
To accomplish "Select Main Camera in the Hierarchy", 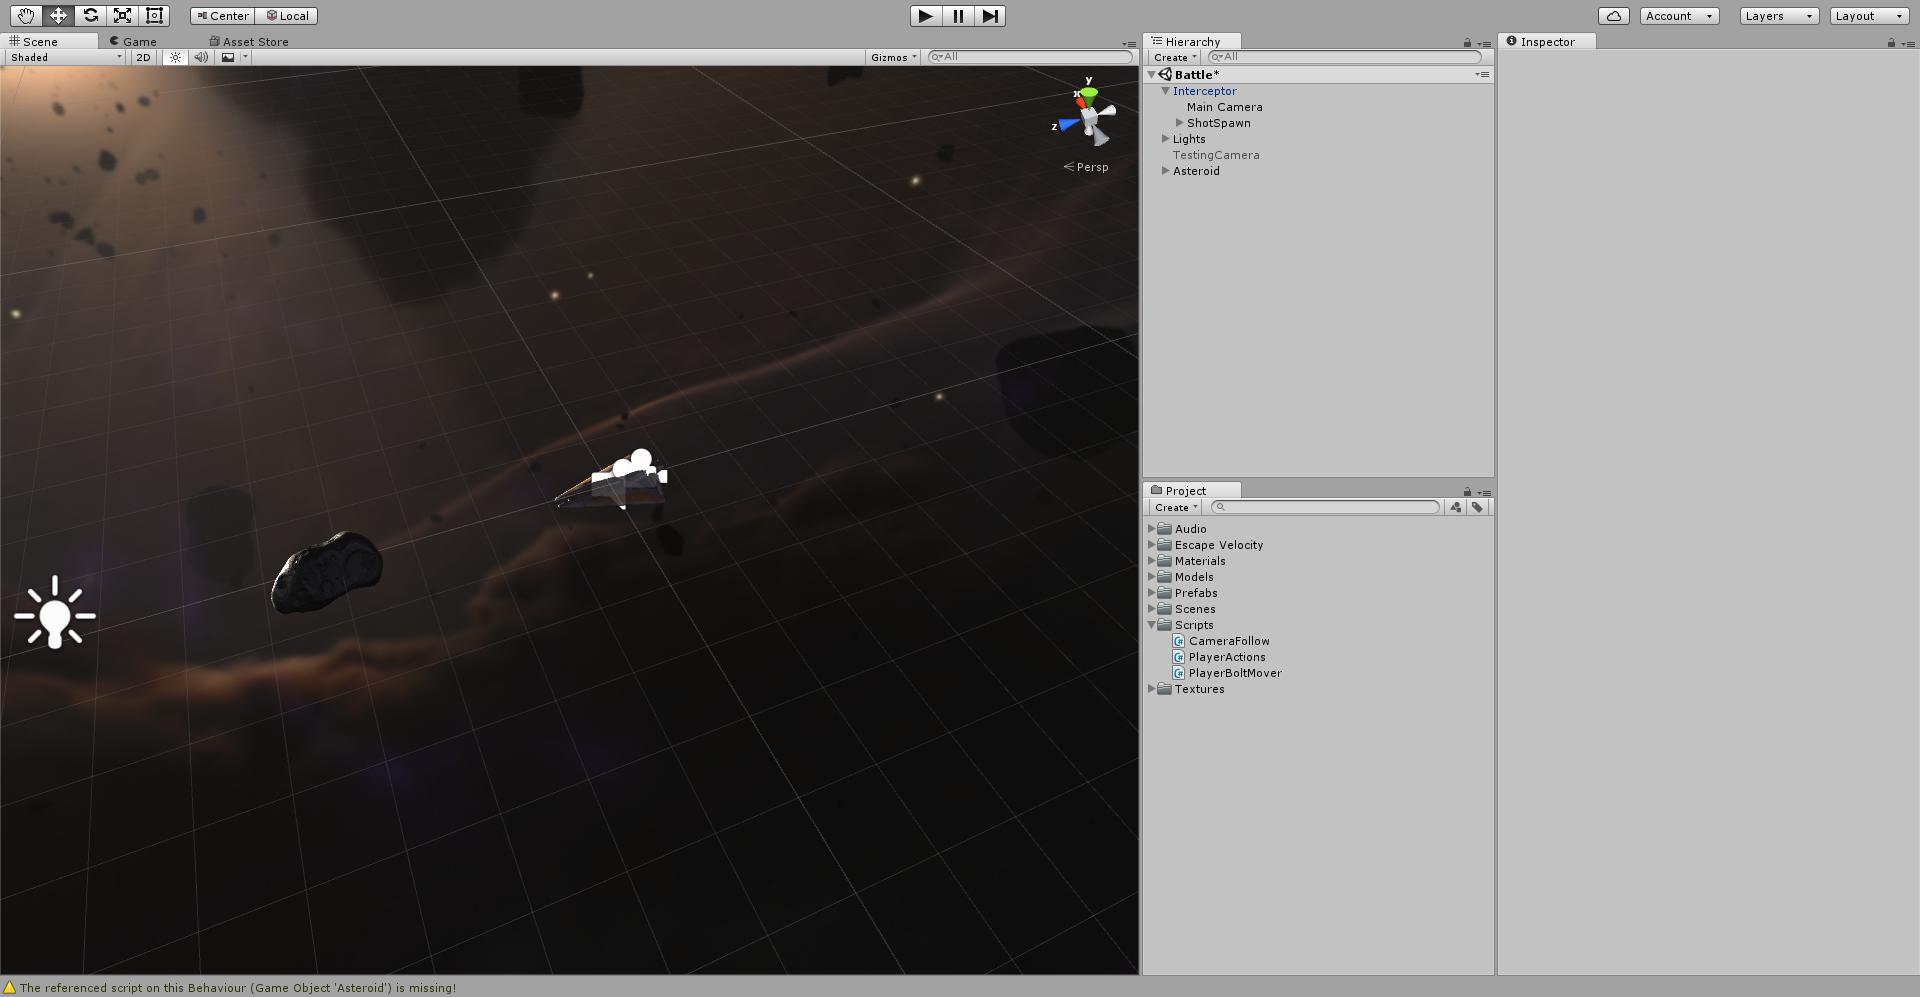I will click(x=1224, y=107).
